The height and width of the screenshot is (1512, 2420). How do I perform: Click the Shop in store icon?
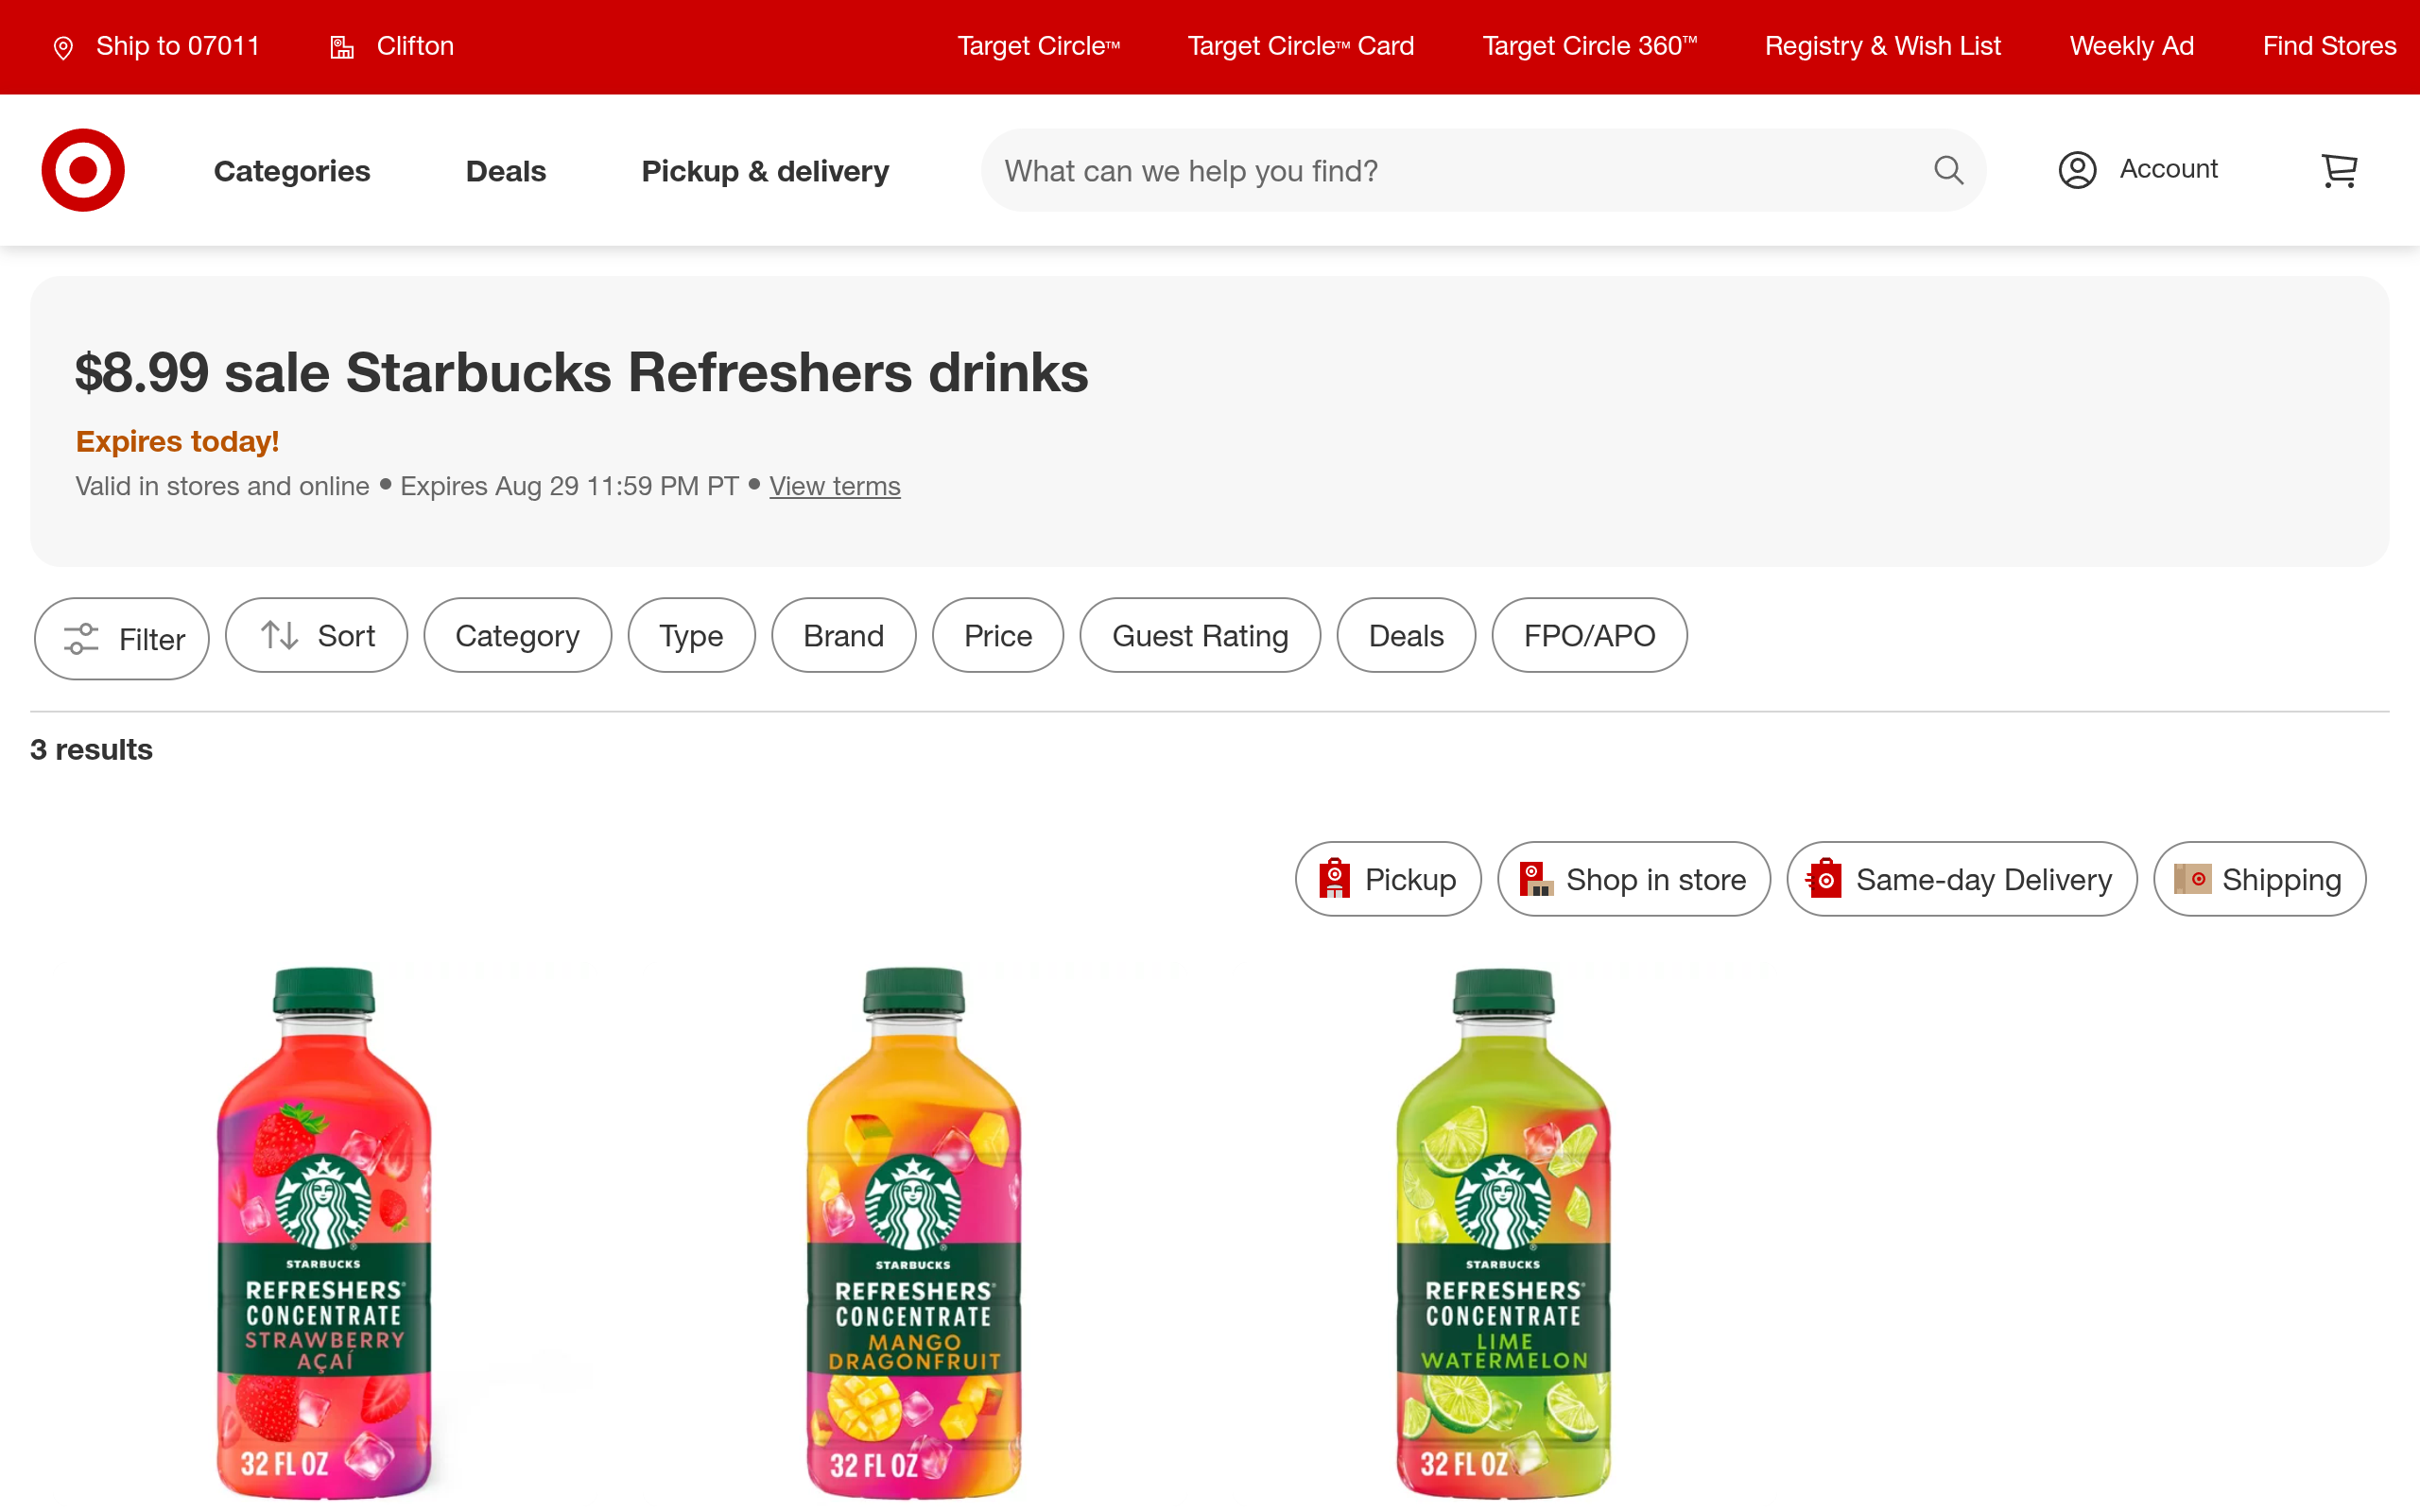(1536, 879)
